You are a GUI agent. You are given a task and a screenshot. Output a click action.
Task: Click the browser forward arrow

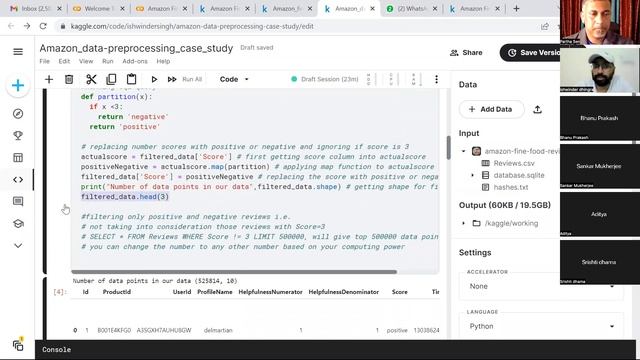click(27, 26)
